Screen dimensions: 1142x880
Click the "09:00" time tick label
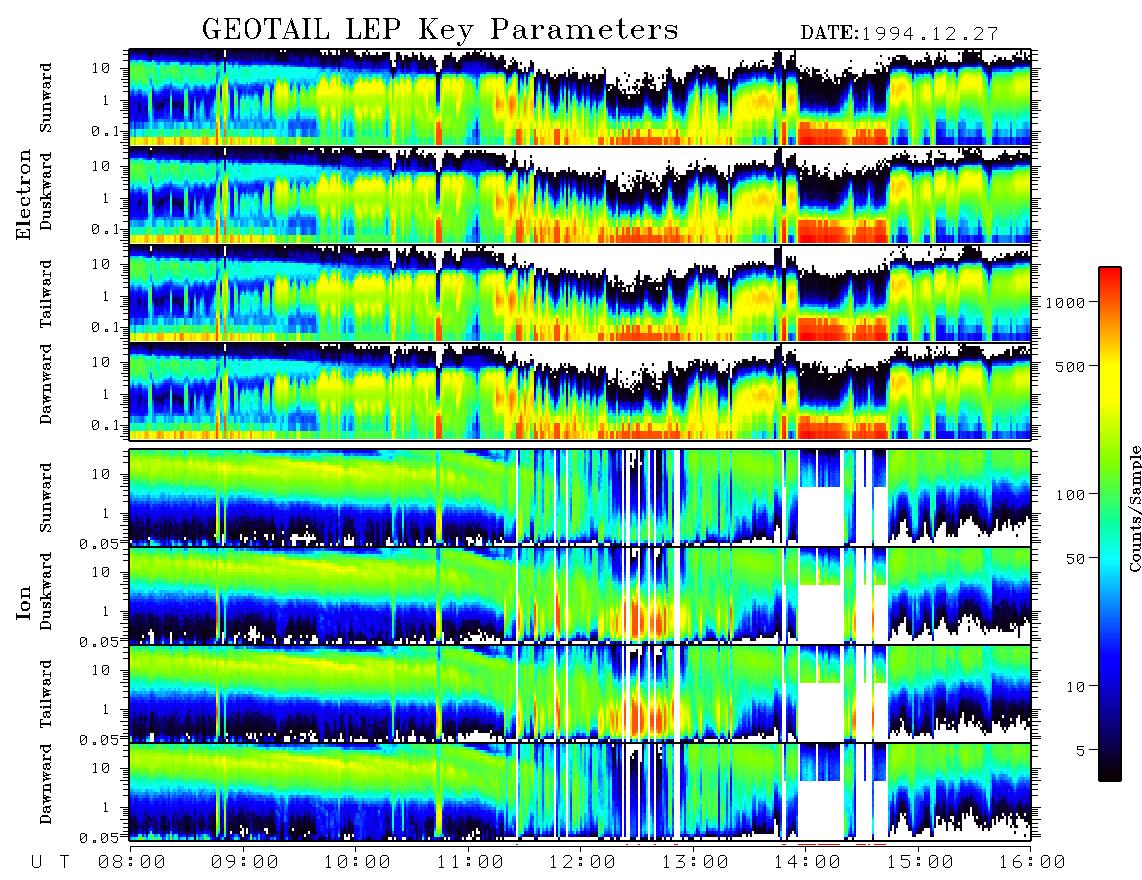245,862
